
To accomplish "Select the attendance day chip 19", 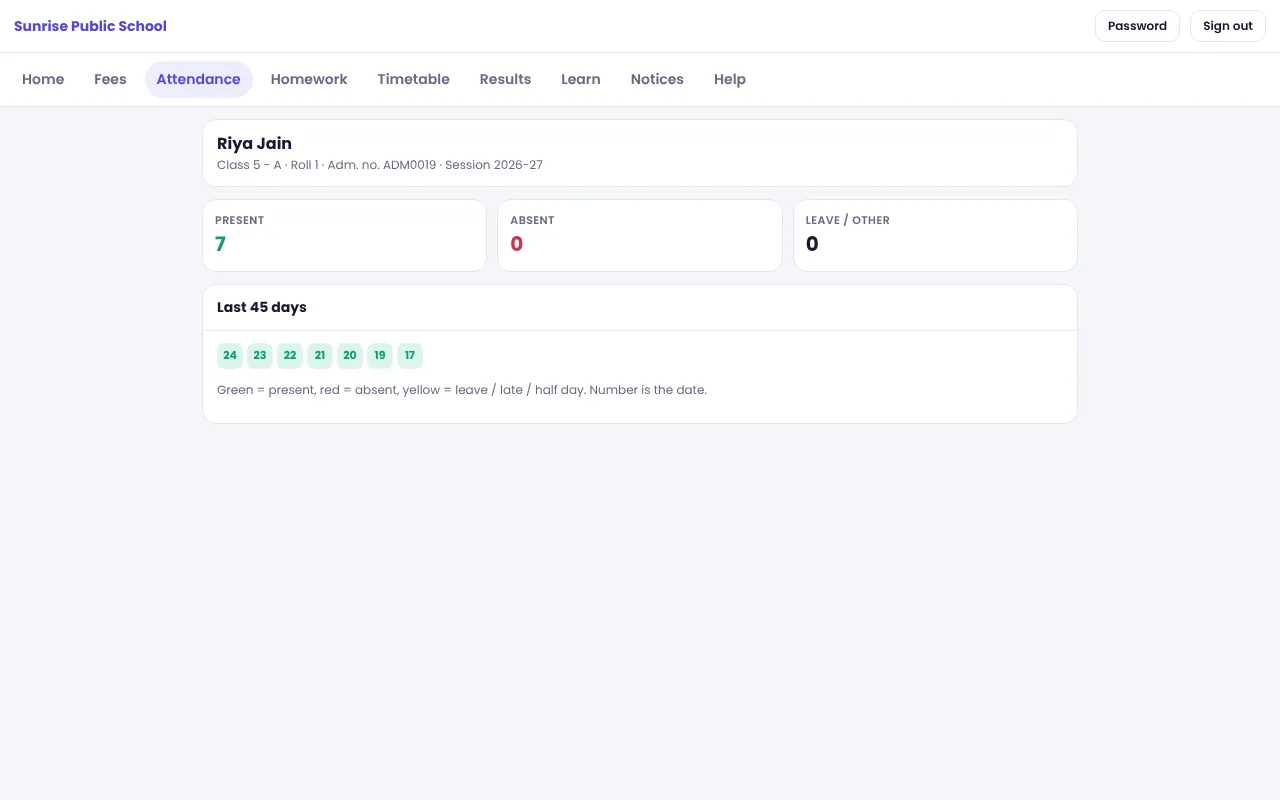I will (380, 355).
